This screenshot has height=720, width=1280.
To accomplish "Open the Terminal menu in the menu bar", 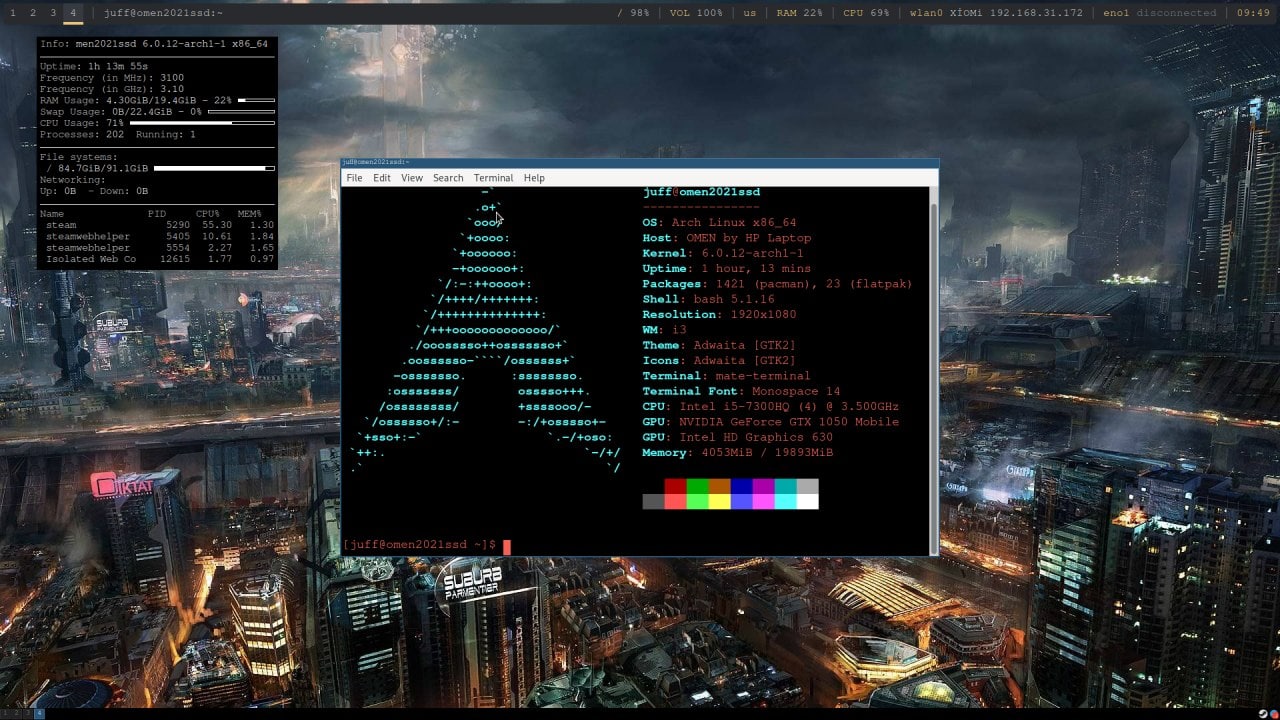I will [493, 178].
